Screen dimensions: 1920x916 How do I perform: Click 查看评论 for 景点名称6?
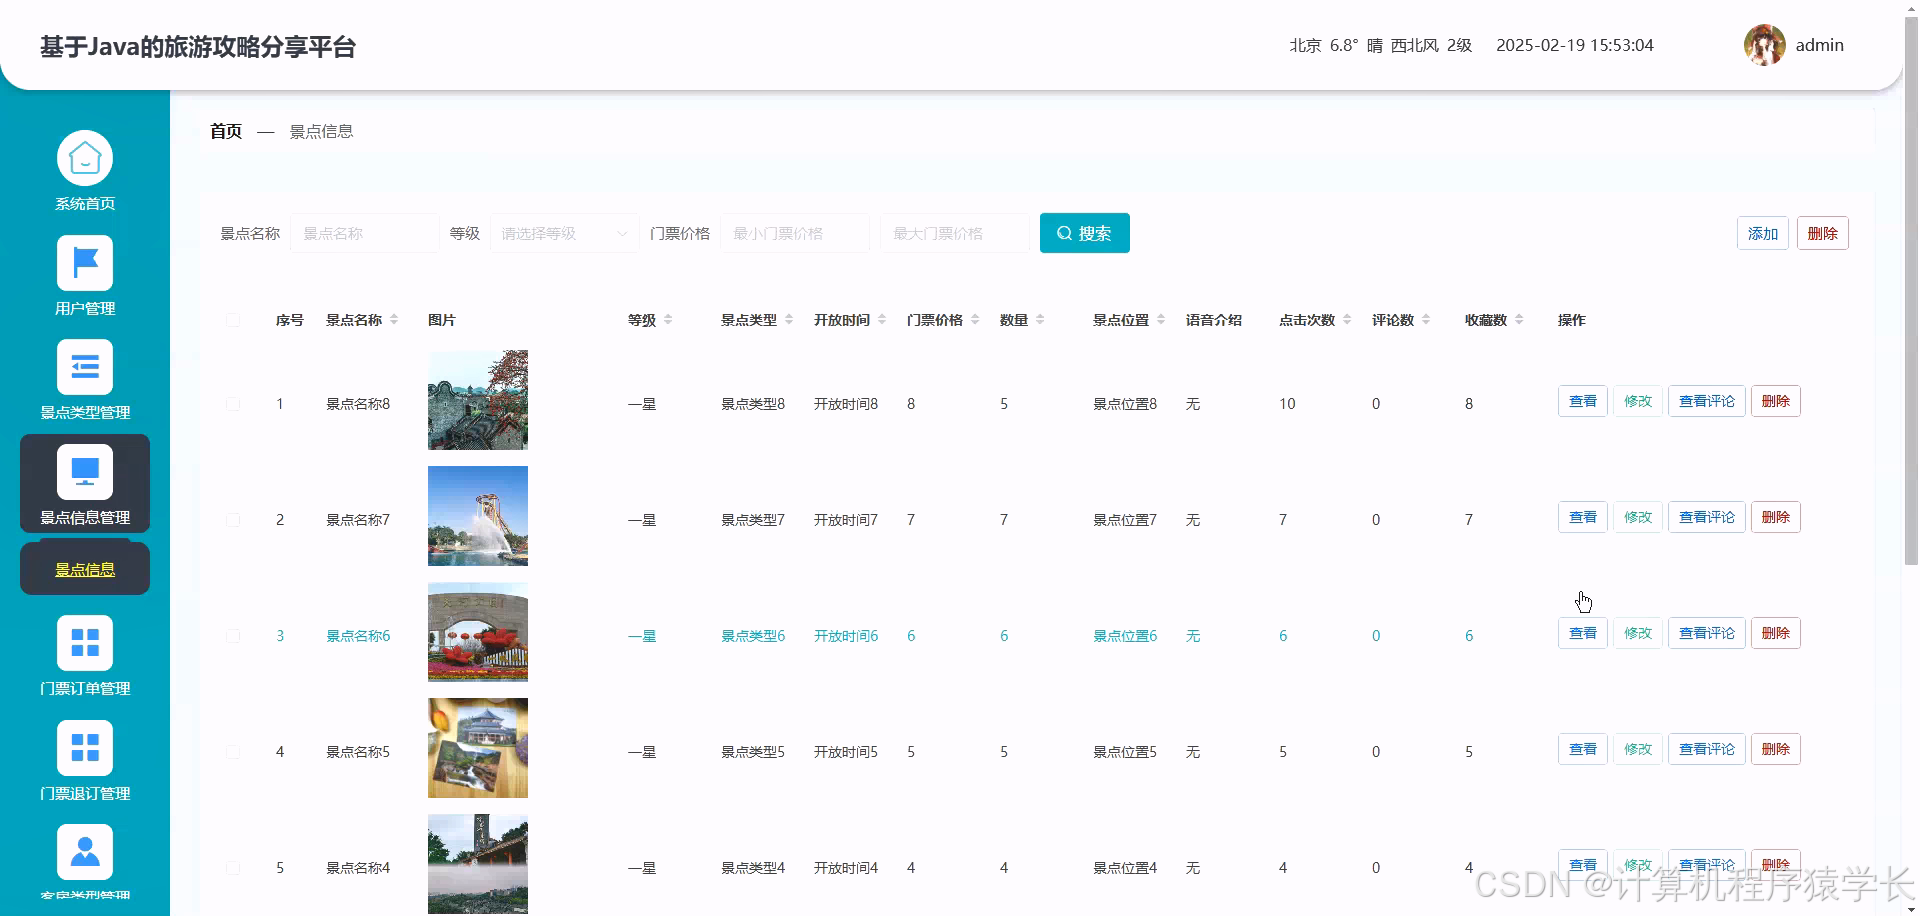[x=1707, y=633]
